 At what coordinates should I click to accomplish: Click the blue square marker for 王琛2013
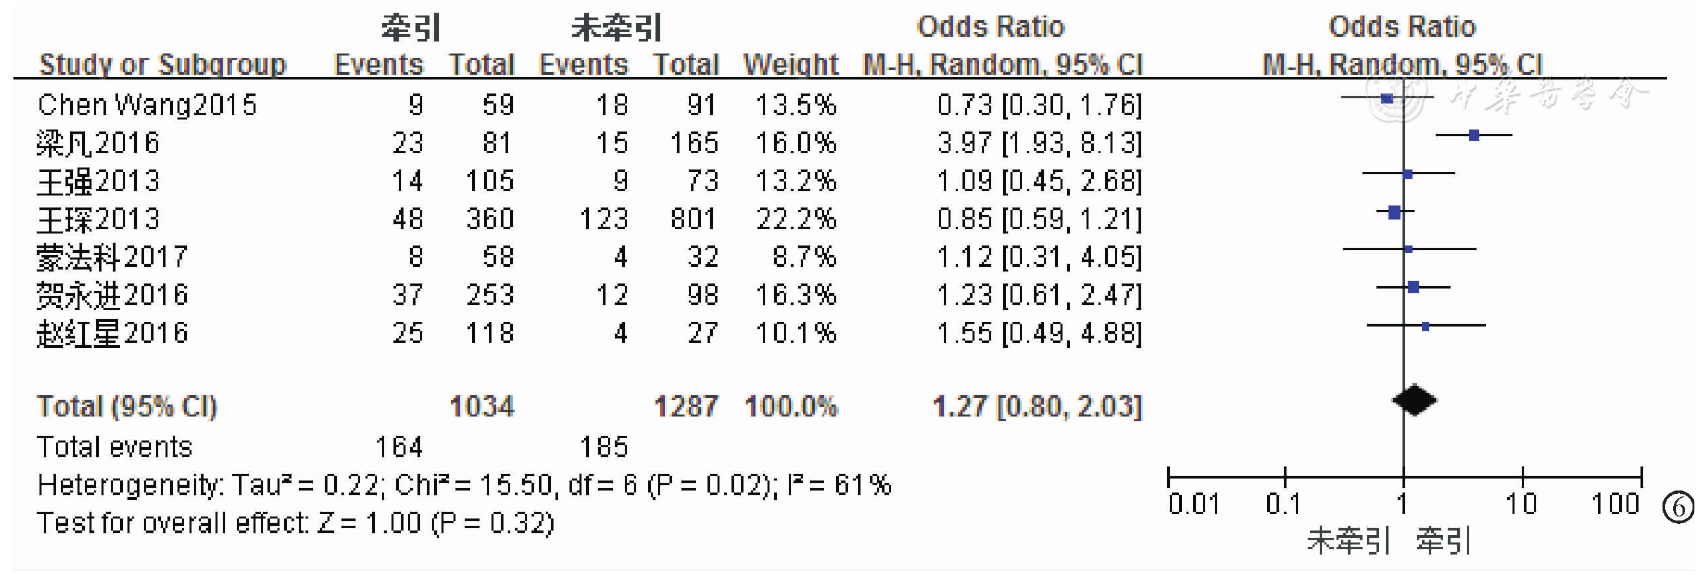[1395, 212]
